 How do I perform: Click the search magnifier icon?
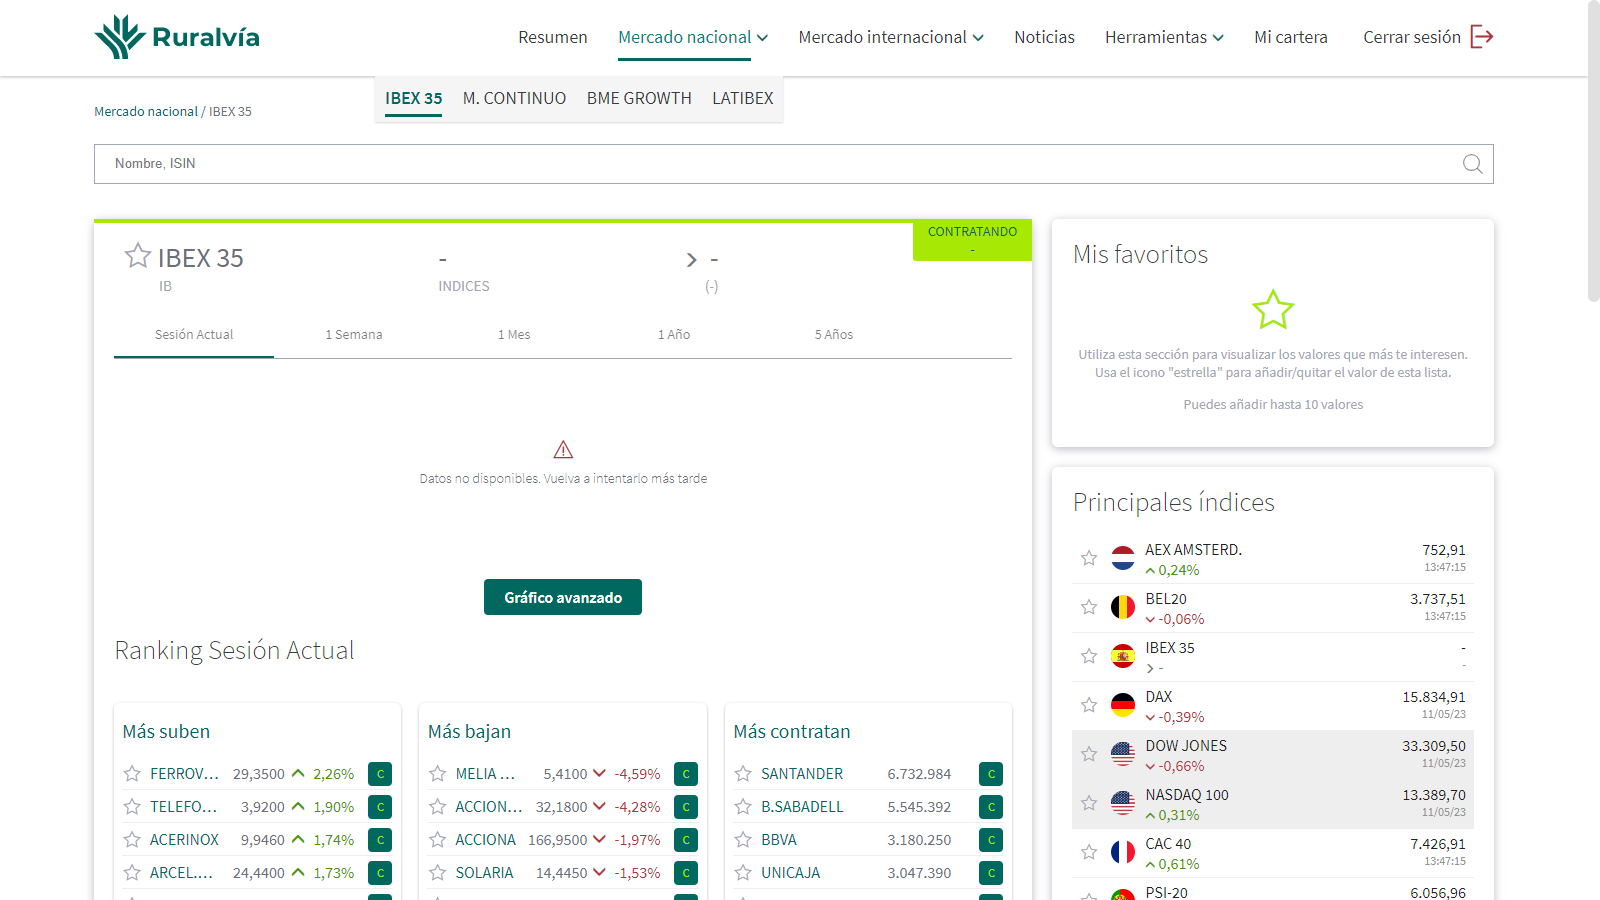1473,164
